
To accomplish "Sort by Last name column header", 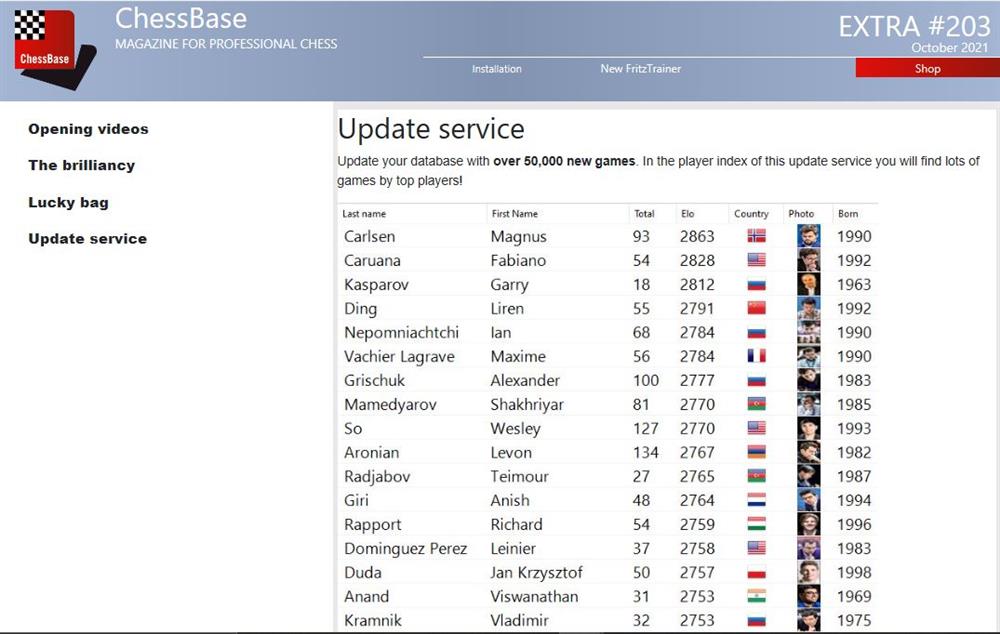I will tap(364, 214).
